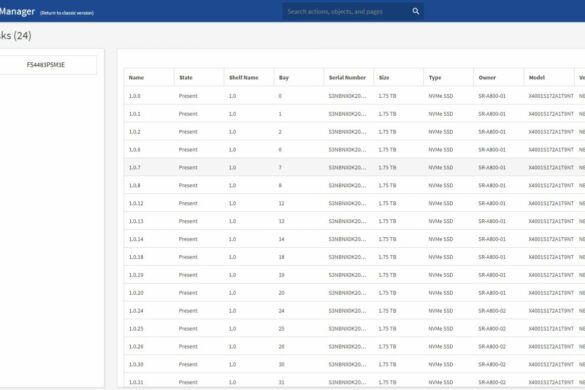Select the highlighted disk row 1.0.7

point(354,168)
